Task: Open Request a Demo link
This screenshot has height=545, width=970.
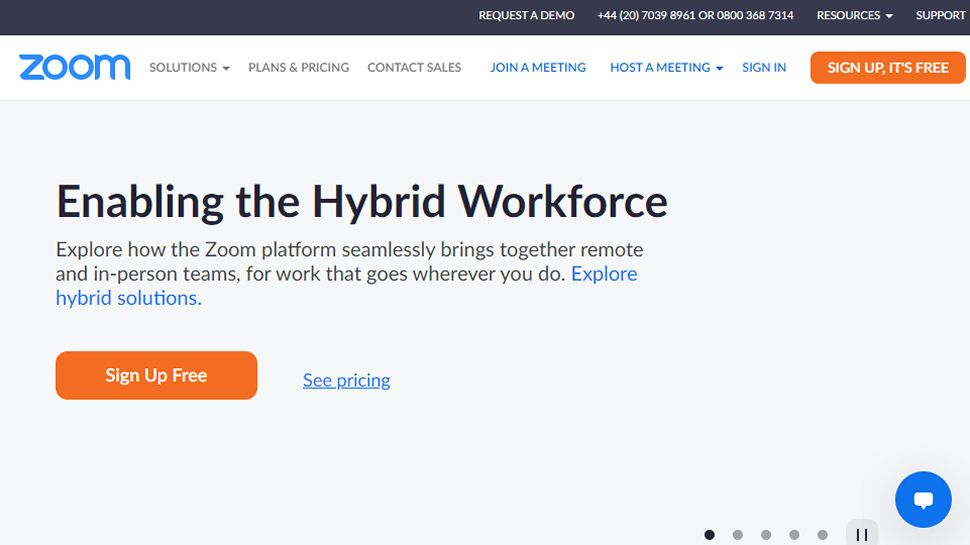Action: click(x=526, y=15)
